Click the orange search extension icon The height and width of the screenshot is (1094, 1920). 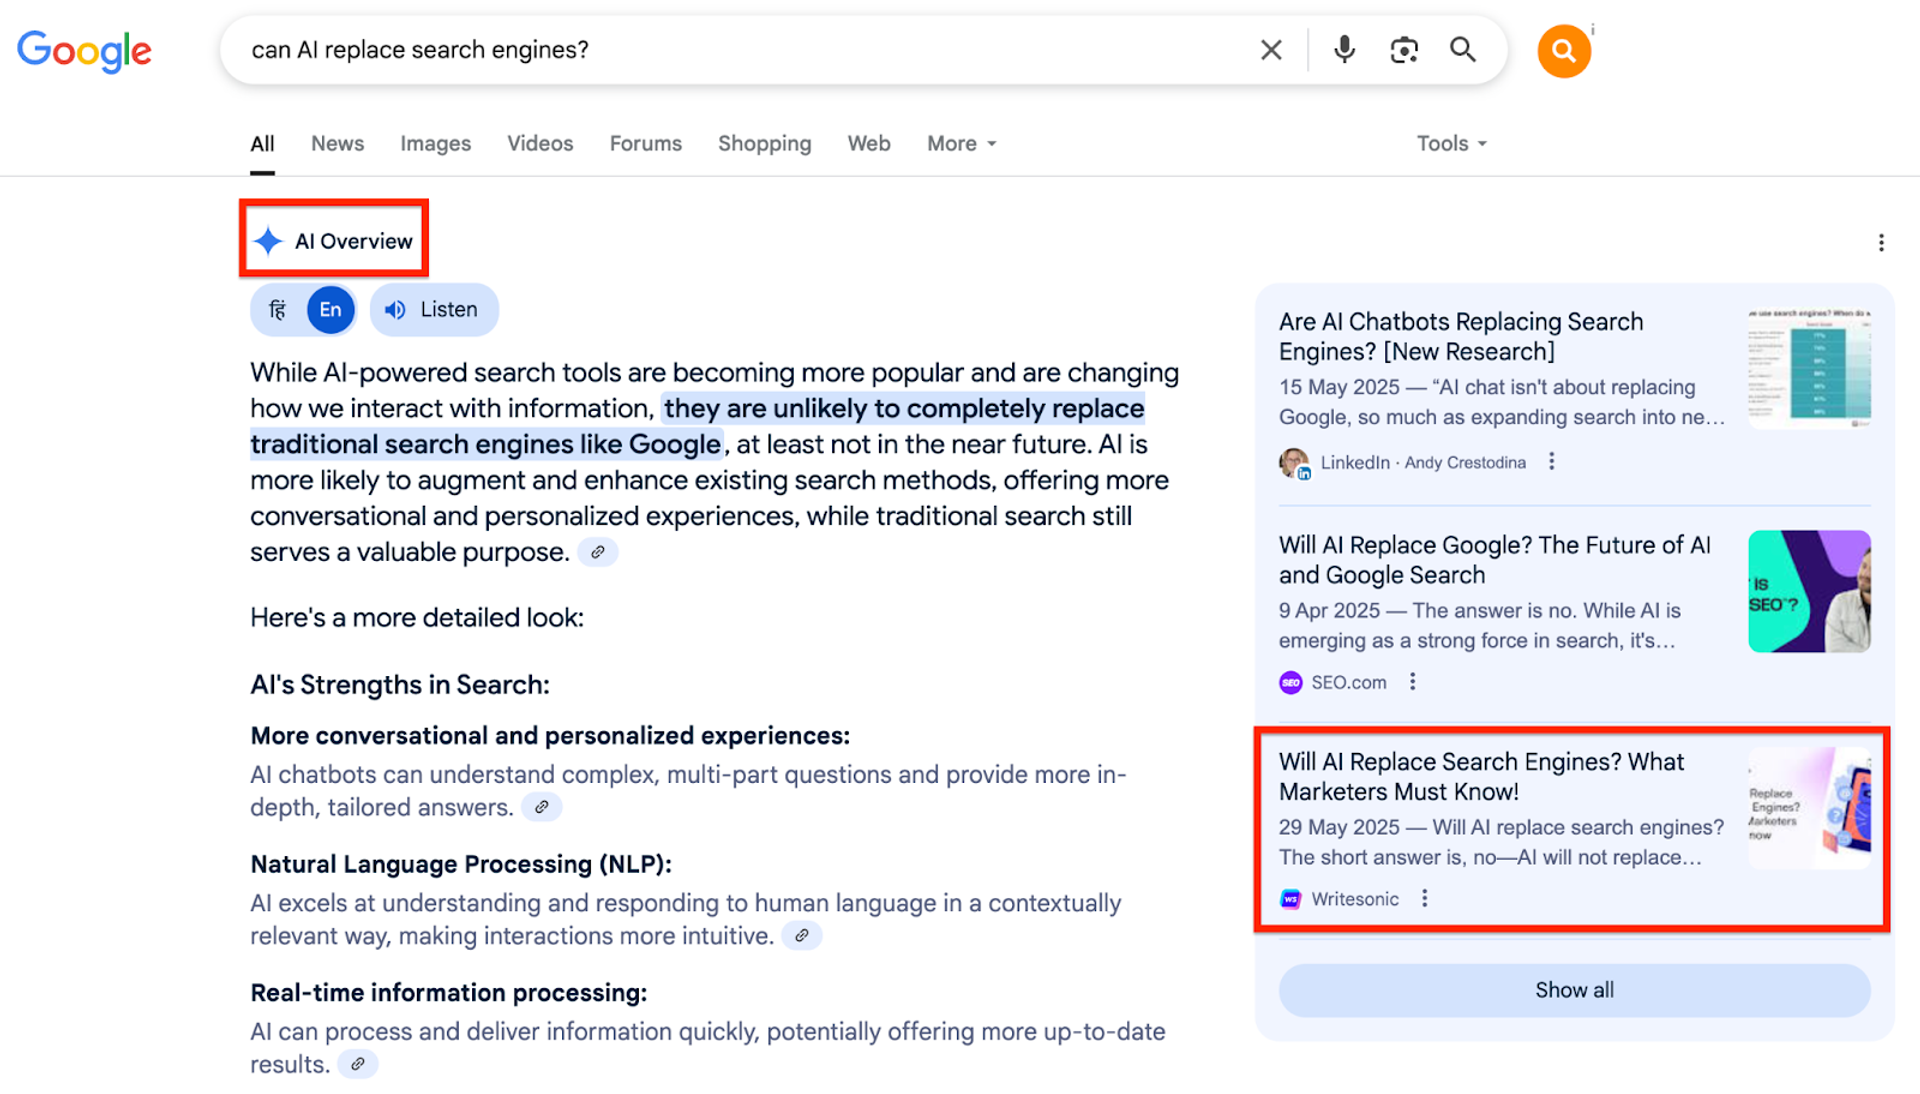pyautogui.click(x=1564, y=51)
